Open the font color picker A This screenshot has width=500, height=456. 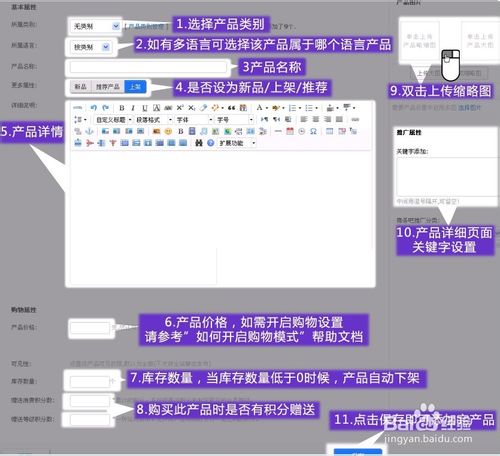point(259,108)
